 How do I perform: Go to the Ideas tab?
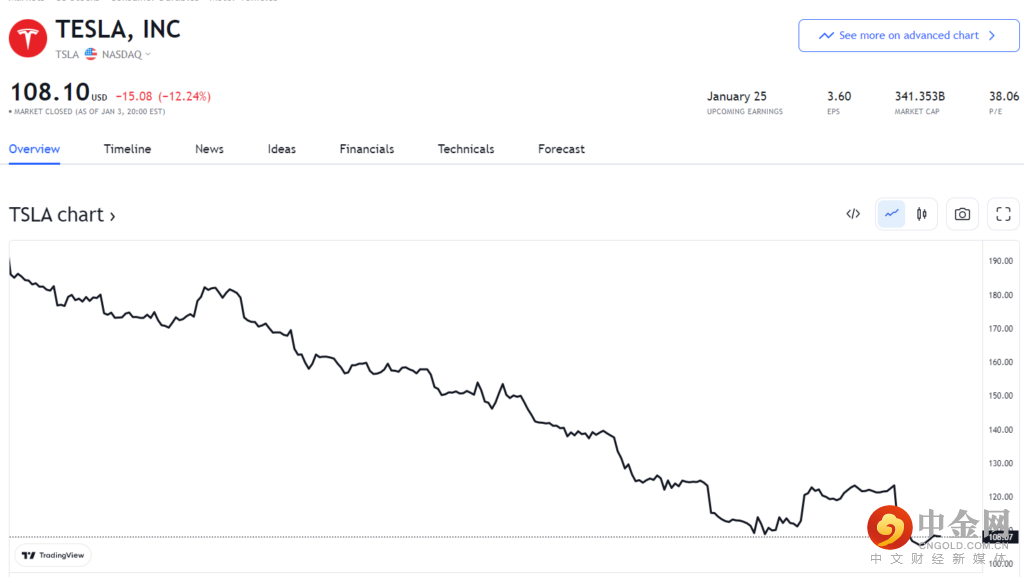282,149
